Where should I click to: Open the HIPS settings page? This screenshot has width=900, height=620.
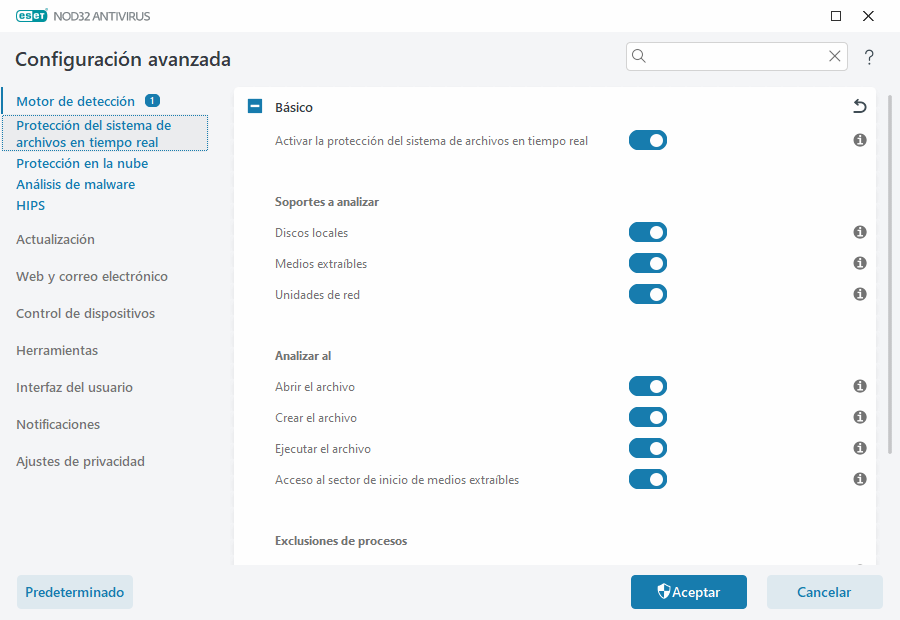pyautogui.click(x=30, y=205)
